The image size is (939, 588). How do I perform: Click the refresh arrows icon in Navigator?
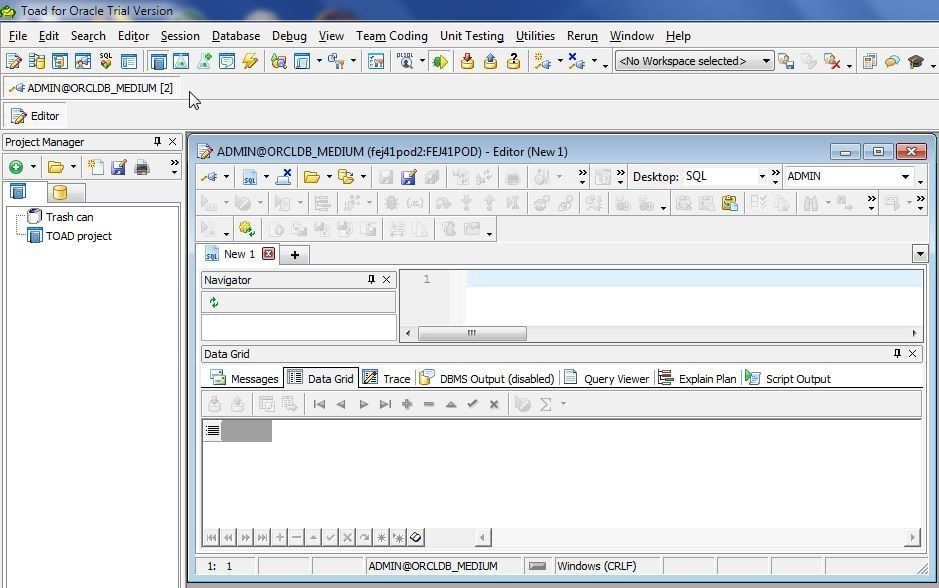point(214,302)
